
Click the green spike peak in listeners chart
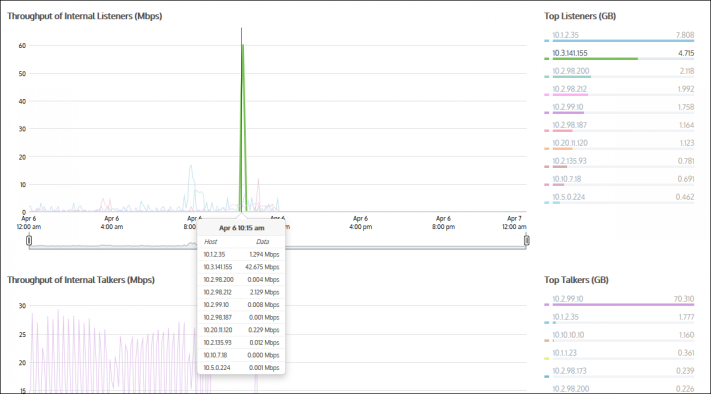243,45
